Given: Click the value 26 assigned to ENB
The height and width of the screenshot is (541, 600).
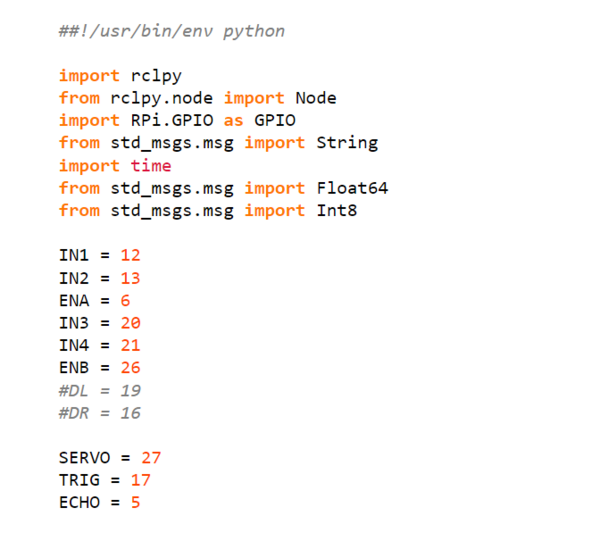Looking at the screenshot, I should 130,368.
